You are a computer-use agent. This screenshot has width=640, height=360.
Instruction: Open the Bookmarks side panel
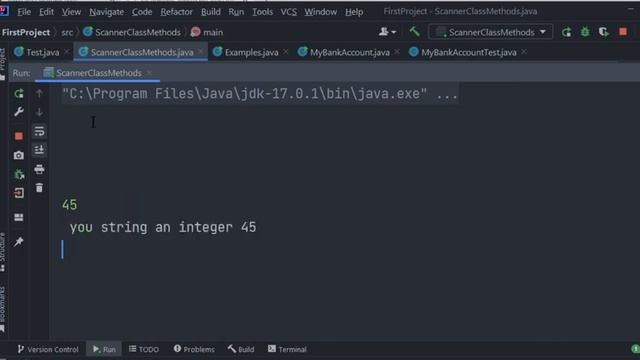click(3, 309)
